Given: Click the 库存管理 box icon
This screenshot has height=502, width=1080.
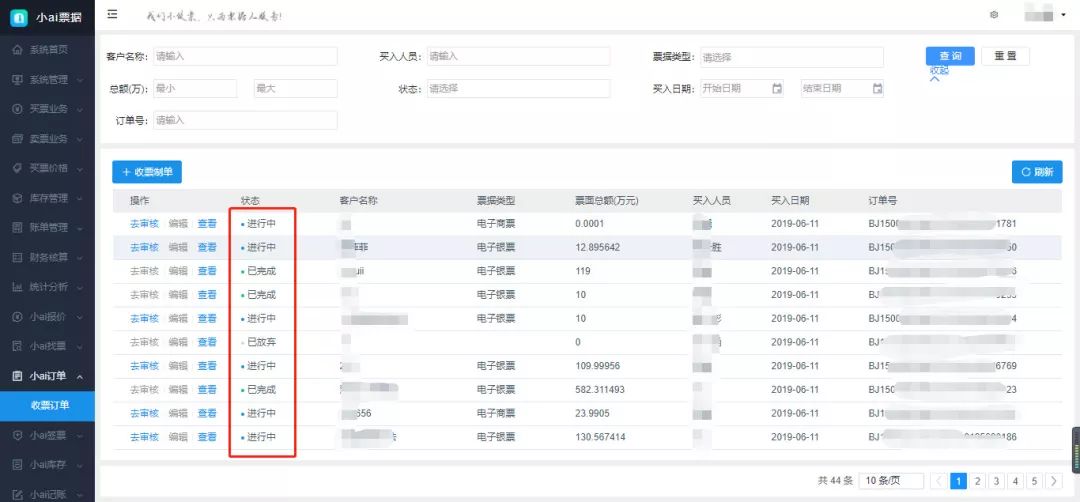Looking at the screenshot, I should click(x=18, y=198).
